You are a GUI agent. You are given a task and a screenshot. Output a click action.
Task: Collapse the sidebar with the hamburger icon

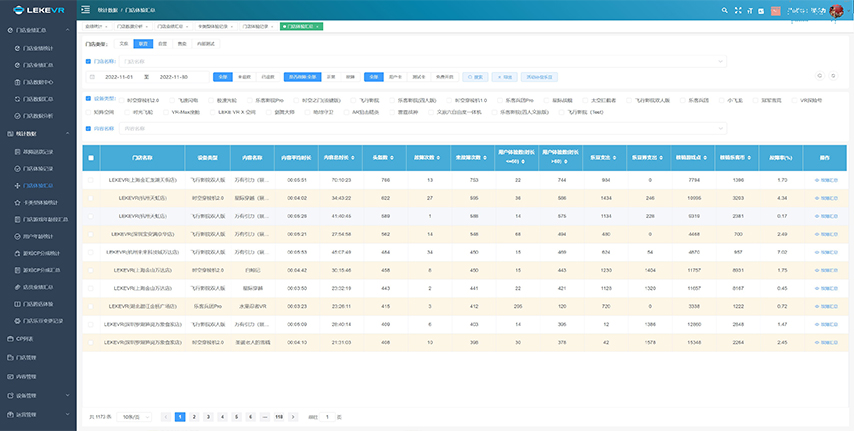[86, 10]
